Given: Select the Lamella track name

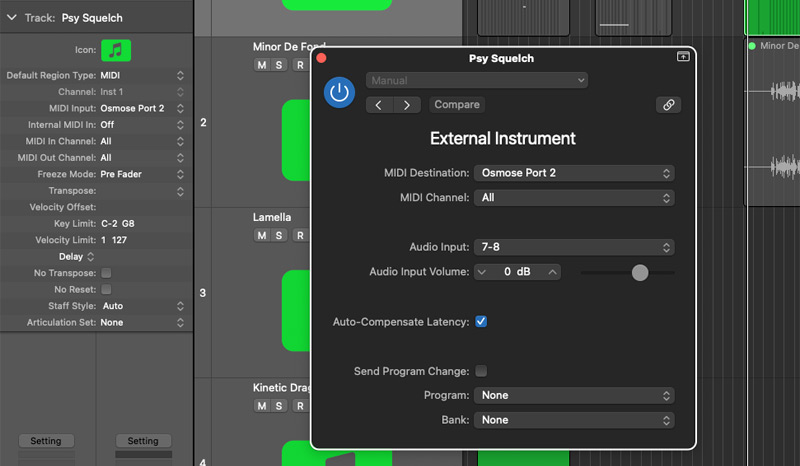Looking at the screenshot, I should click(x=272, y=217).
